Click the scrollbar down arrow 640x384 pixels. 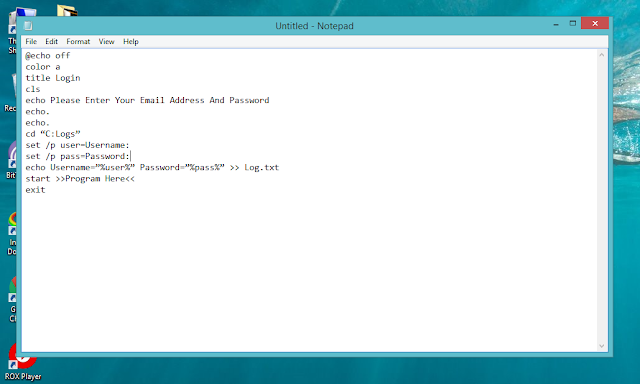point(602,346)
